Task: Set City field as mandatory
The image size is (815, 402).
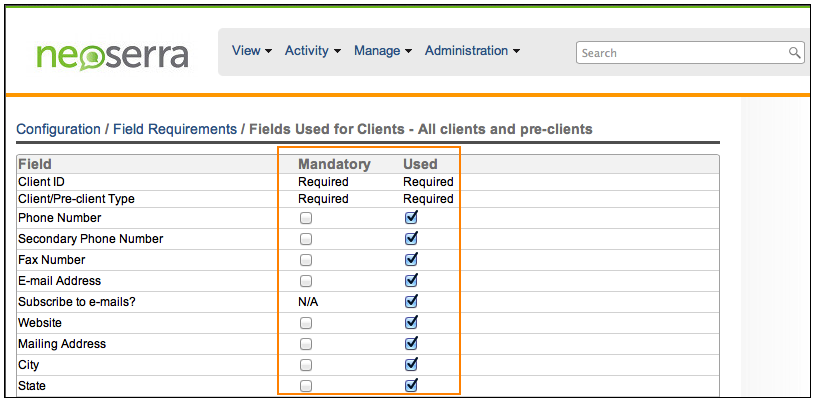Action: pos(306,365)
